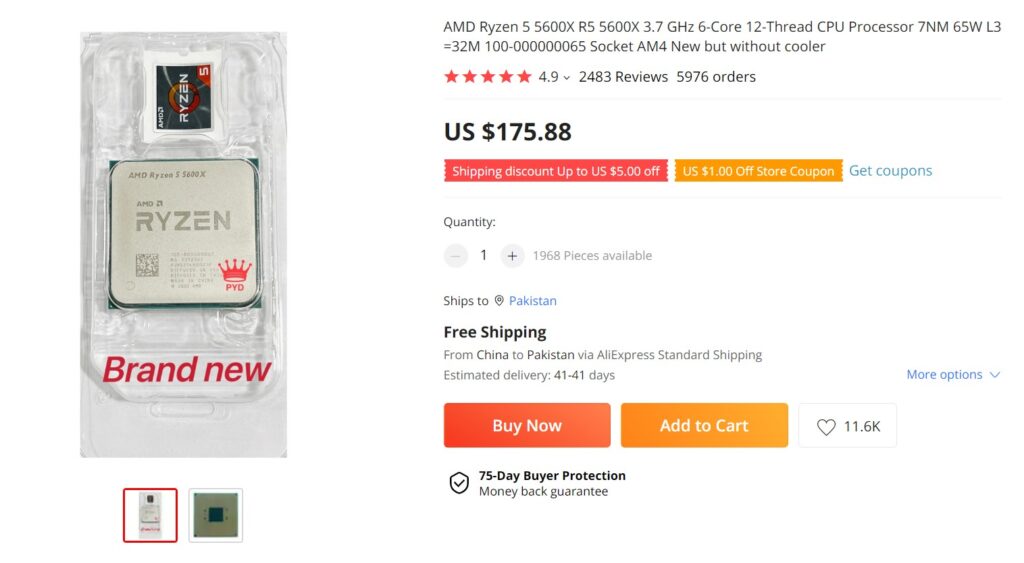Select the second CPU underside thumbnail
The image size is (1024, 563).
(x=216, y=515)
